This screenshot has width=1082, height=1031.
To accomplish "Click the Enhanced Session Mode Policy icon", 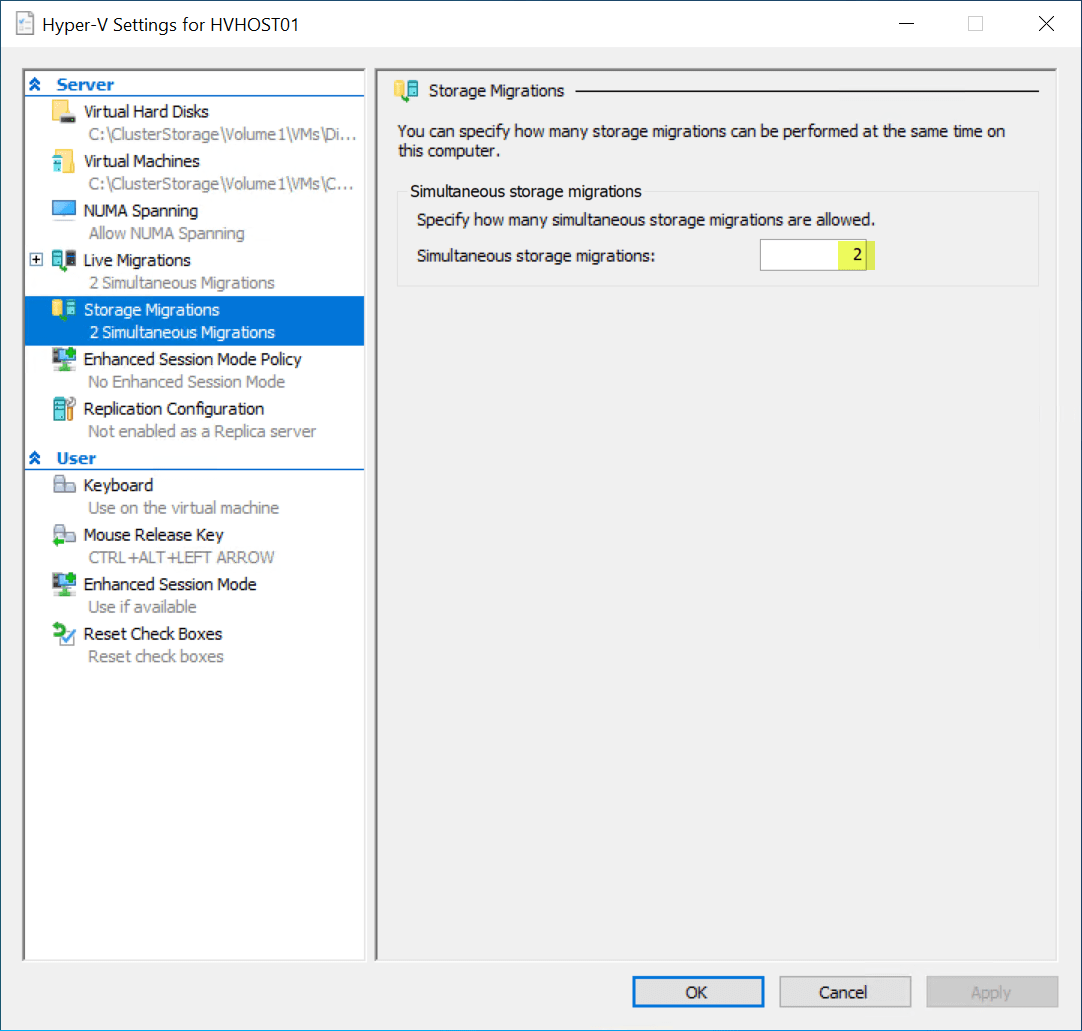I will (63, 359).
